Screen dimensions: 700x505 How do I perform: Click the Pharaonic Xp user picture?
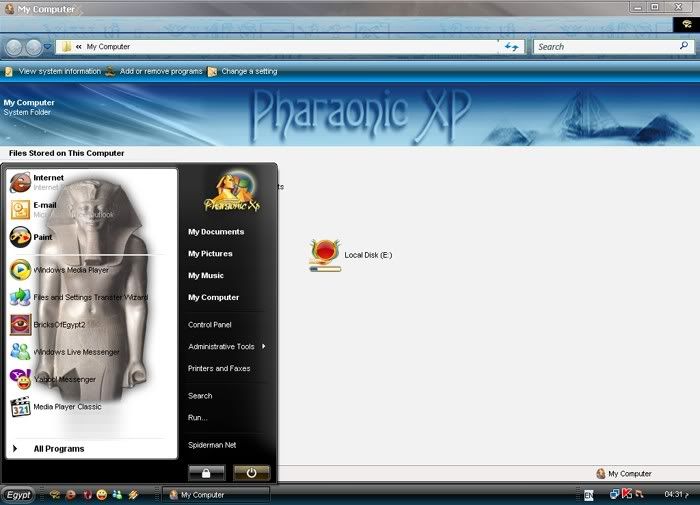[232, 190]
